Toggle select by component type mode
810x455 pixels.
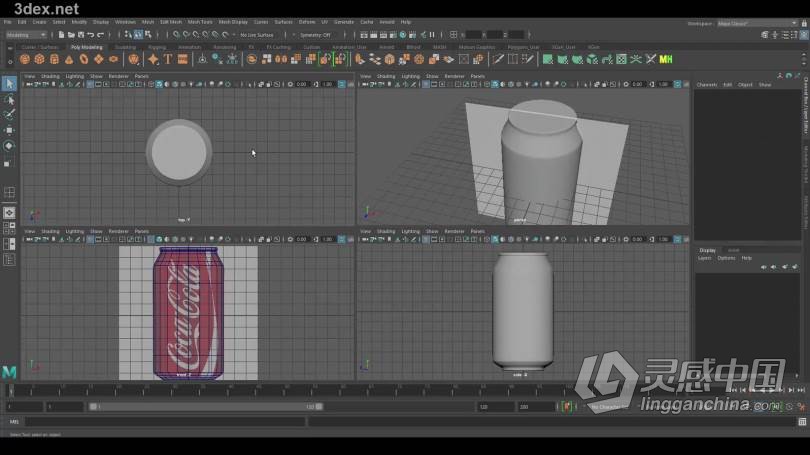(148, 35)
